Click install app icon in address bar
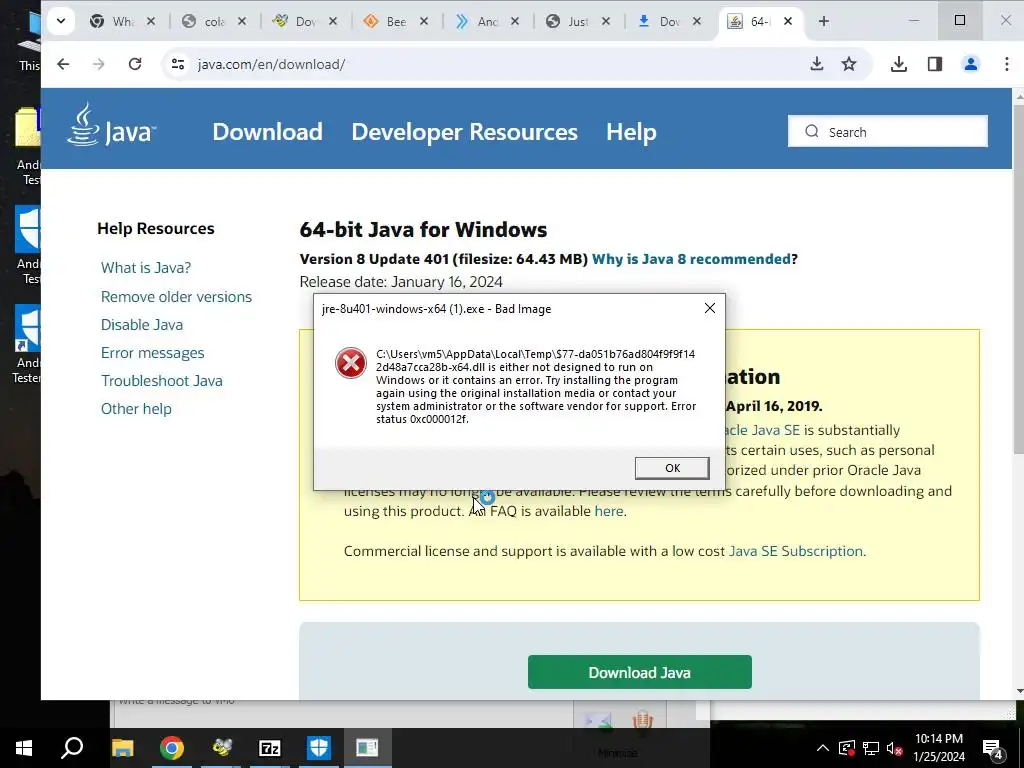Image resolution: width=1024 pixels, height=768 pixels. pyautogui.click(x=816, y=64)
